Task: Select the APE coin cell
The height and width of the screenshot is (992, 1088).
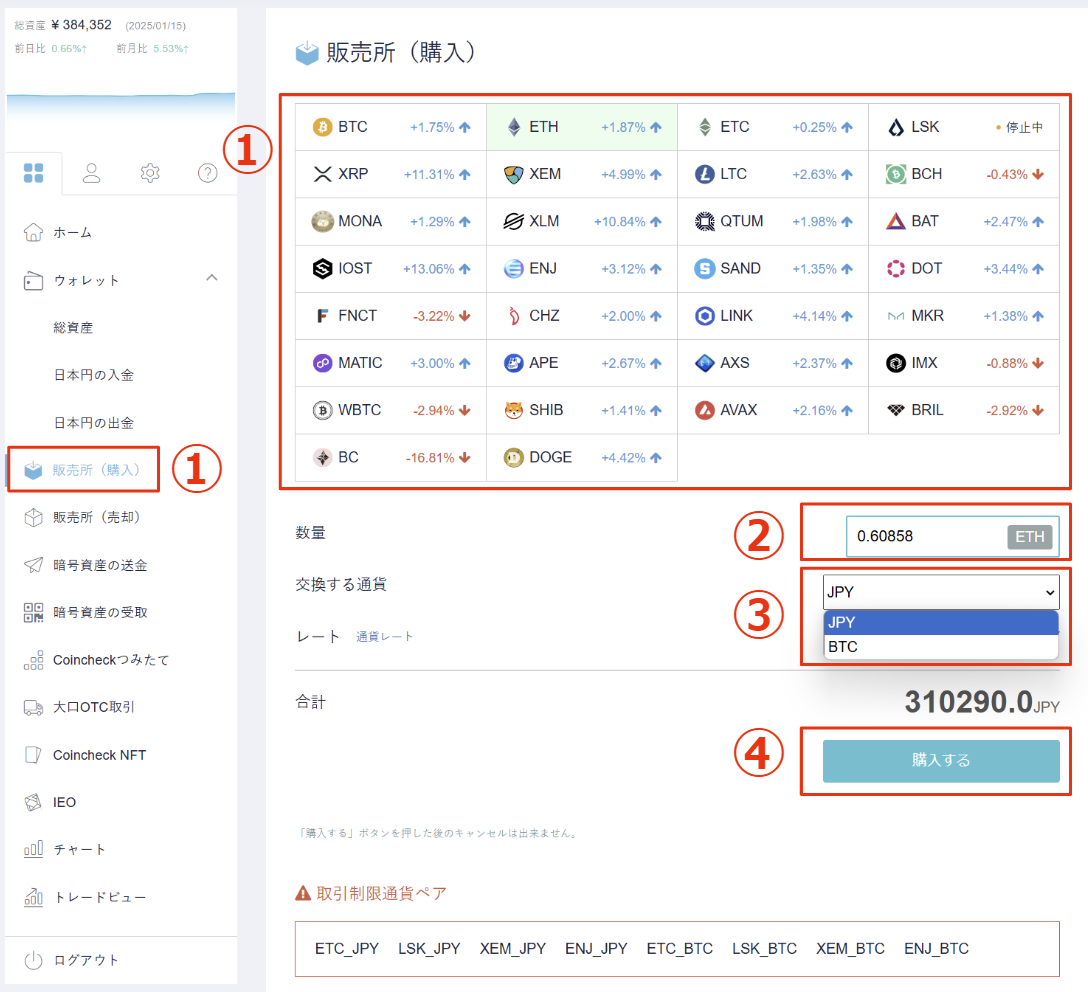Action: (582, 363)
